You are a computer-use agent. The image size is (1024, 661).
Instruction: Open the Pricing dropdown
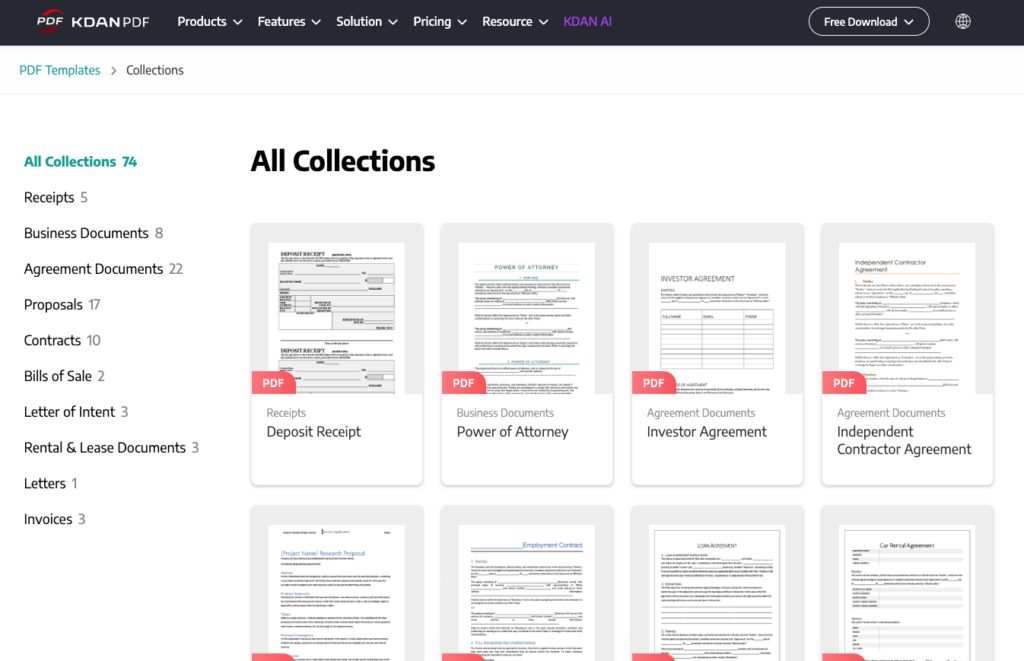pos(440,22)
